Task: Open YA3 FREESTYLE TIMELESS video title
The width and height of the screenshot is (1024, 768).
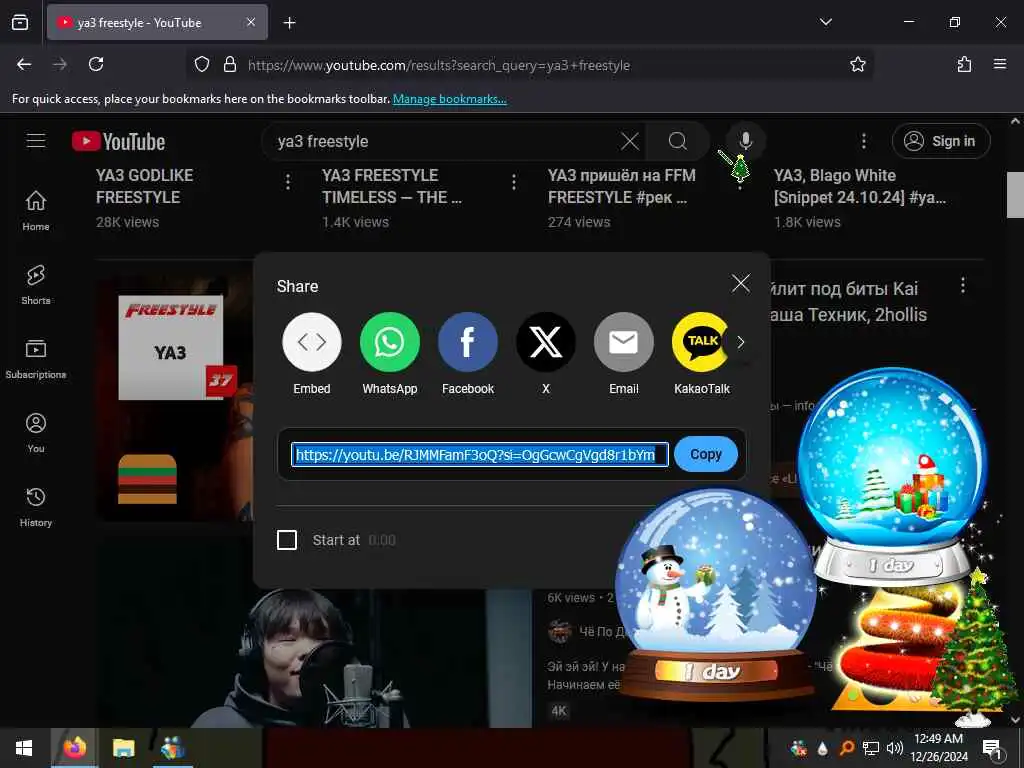Action: pyautogui.click(x=391, y=186)
